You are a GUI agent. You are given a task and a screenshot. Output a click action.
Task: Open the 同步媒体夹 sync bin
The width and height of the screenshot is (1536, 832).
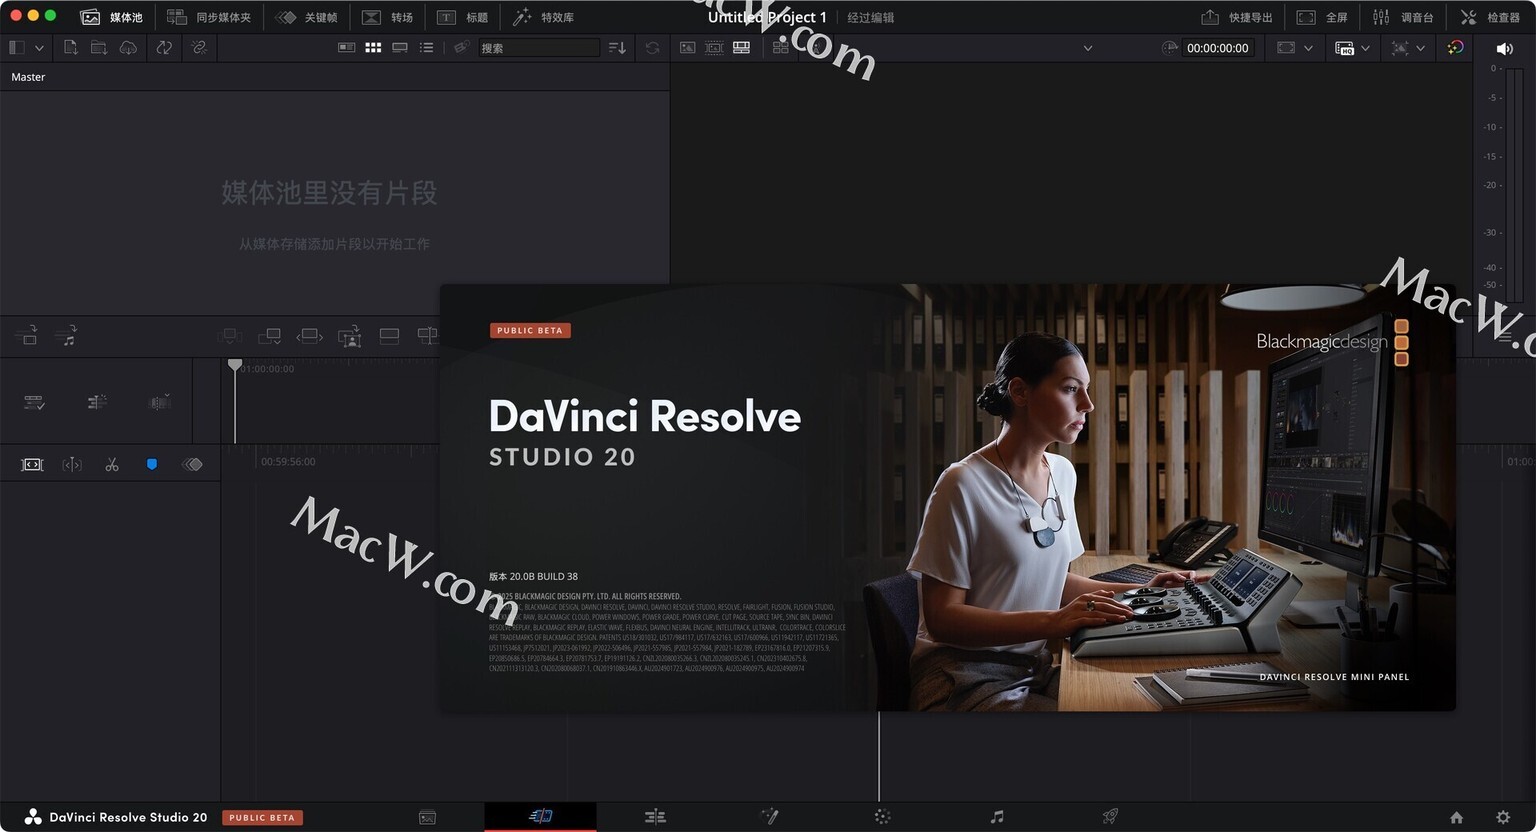(x=209, y=17)
